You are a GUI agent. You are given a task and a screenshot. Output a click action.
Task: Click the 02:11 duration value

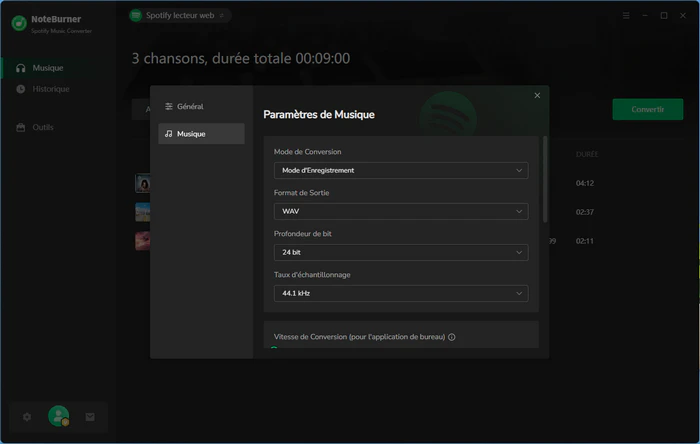584,241
